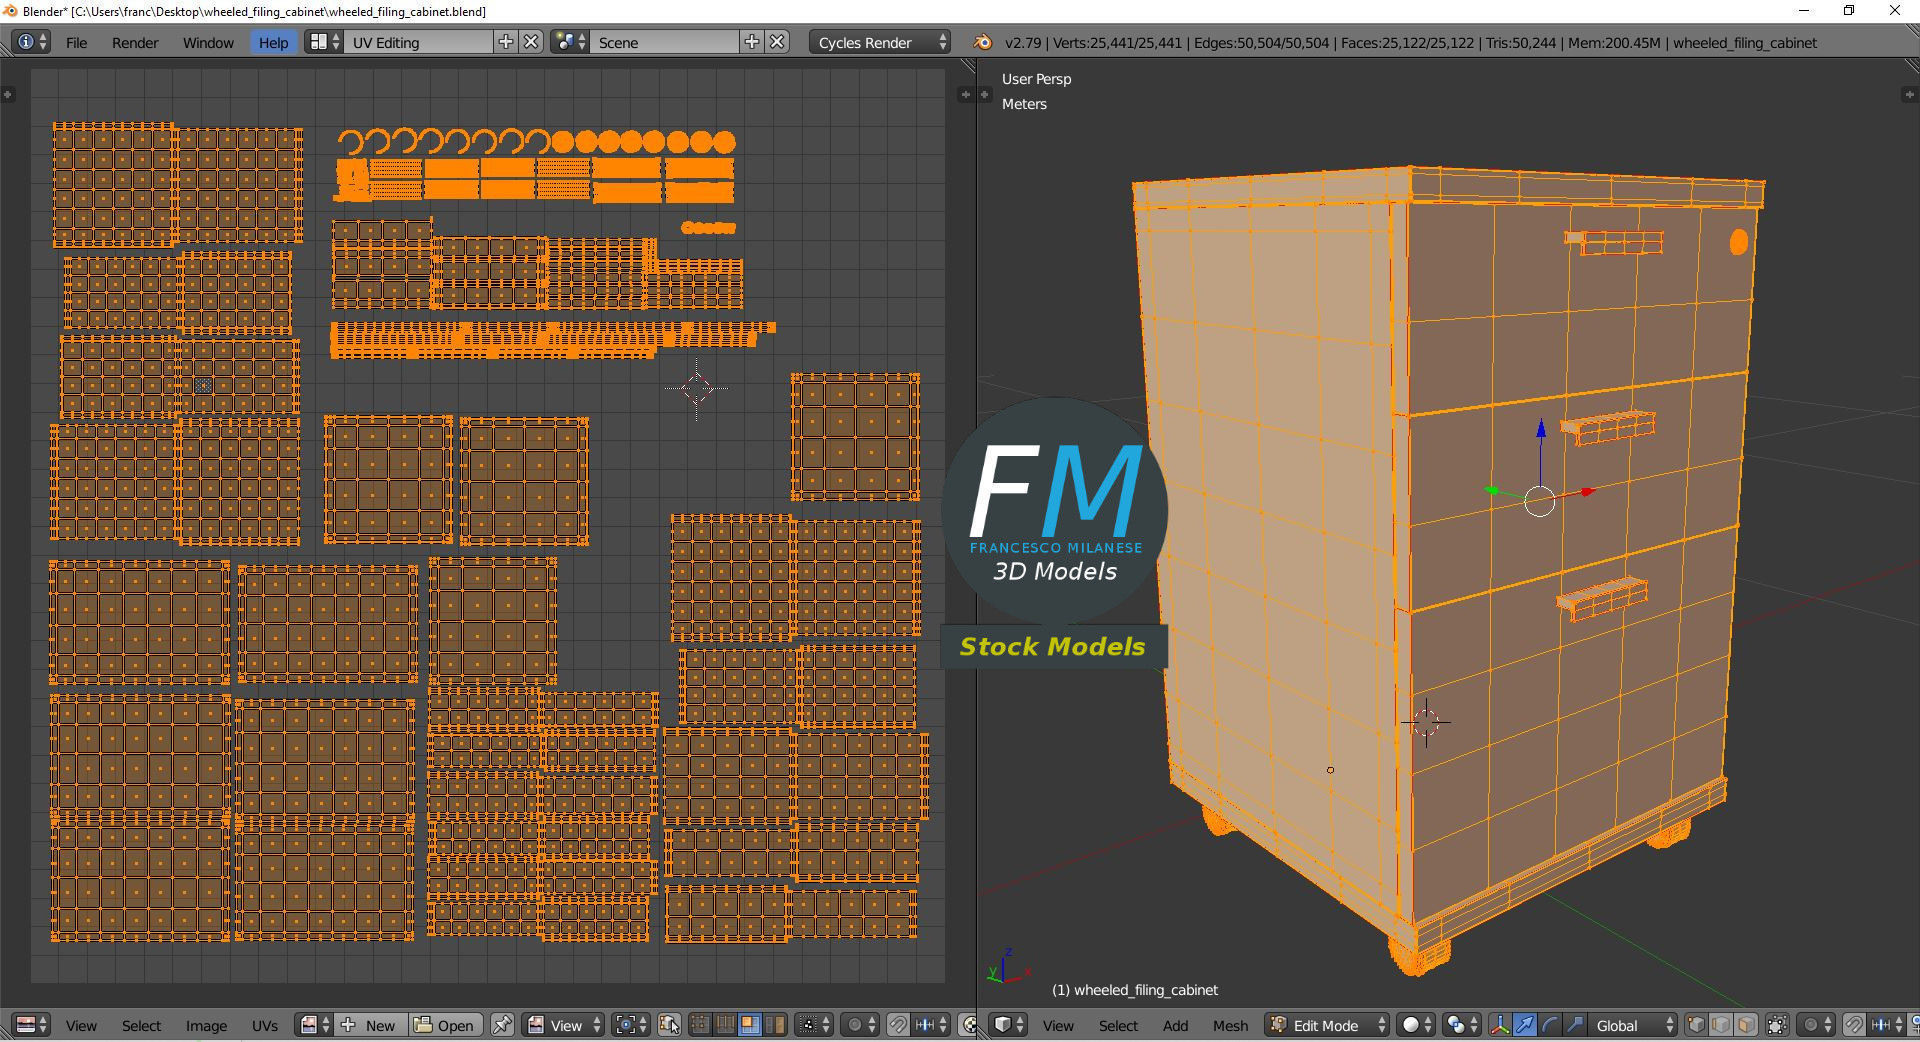Select mesh vertex select mode
This screenshot has width=1920, height=1042.
(1697, 1025)
